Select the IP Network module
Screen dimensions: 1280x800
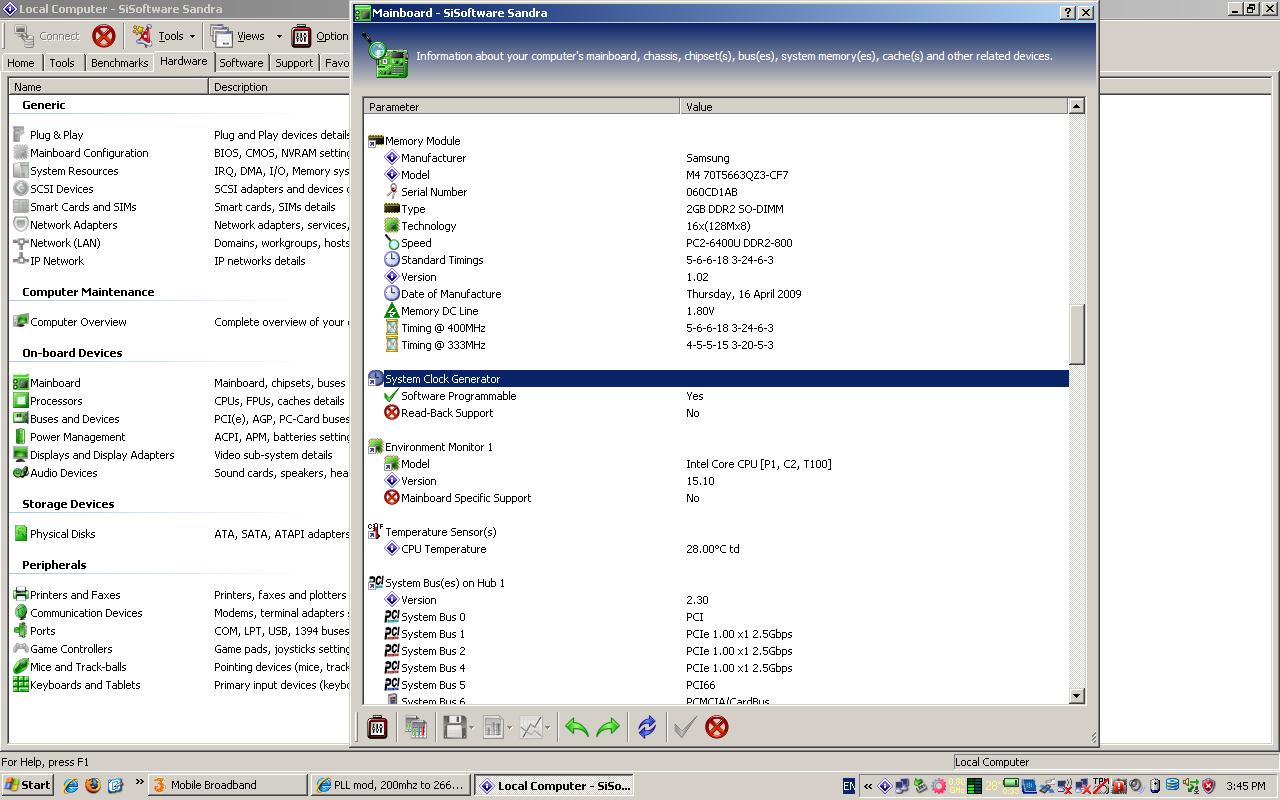[x=49, y=261]
